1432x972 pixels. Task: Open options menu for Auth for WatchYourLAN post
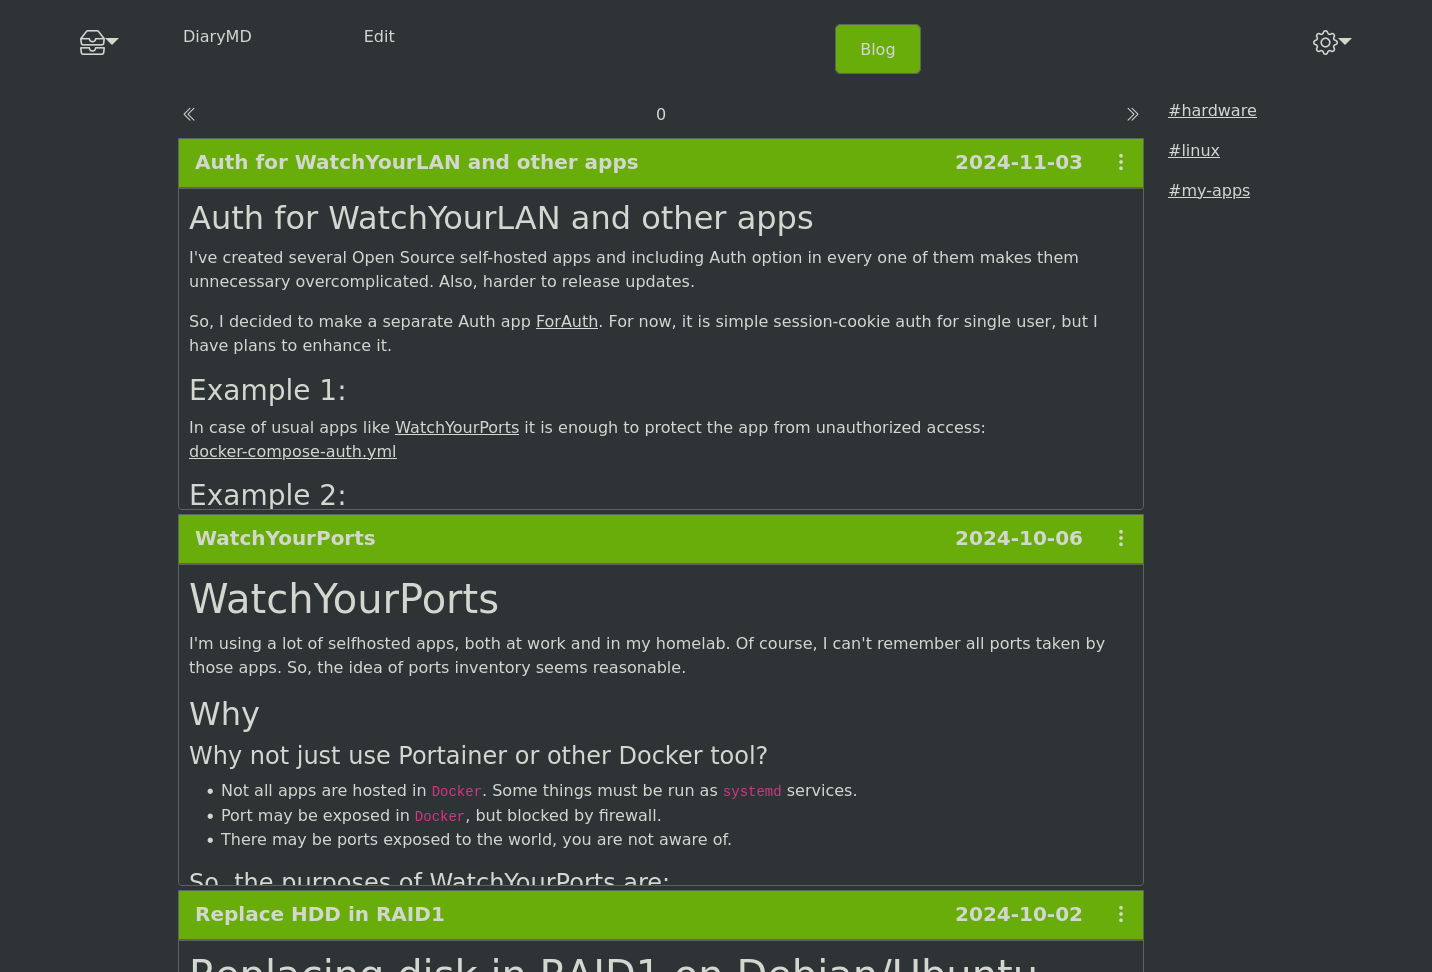[1121, 162]
